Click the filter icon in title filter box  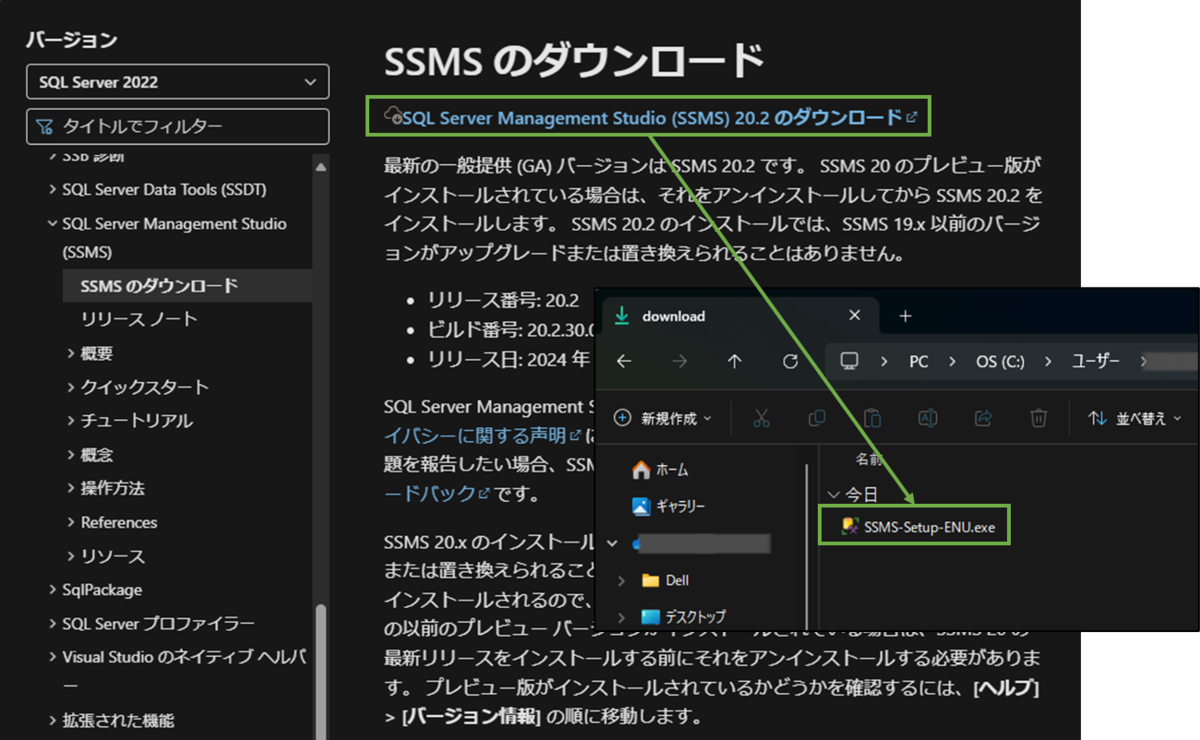tap(44, 127)
